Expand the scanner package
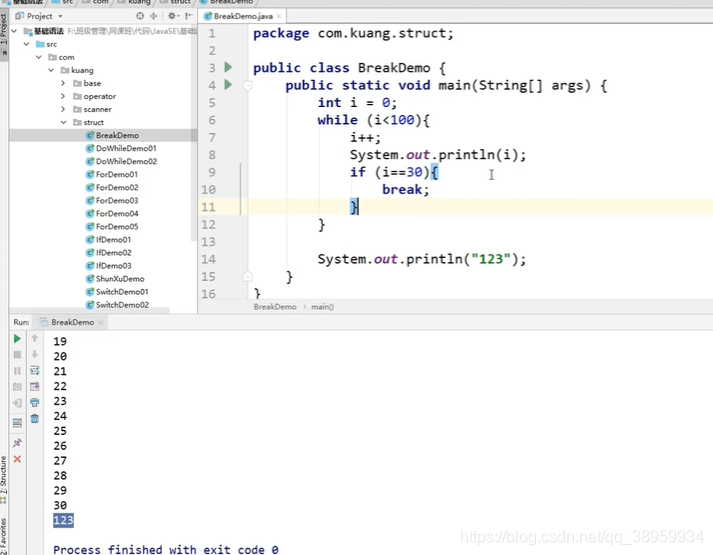This screenshot has height=555, width=713. coord(63,109)
